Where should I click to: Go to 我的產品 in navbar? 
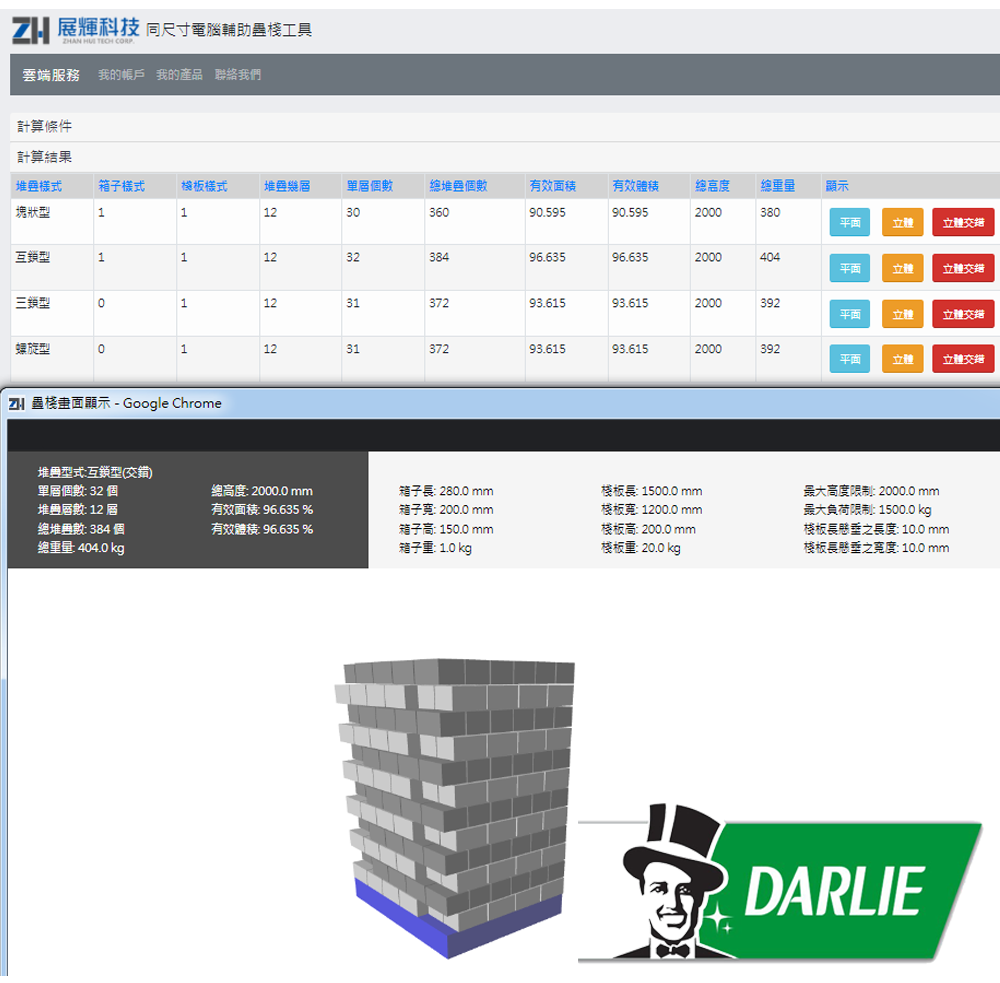point(179,75)
